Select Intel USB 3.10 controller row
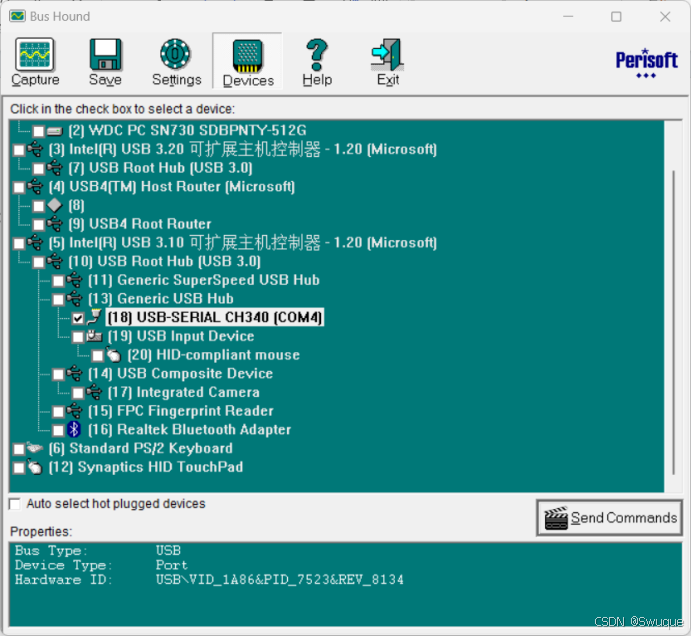This screenshot has height=636, width=692. pyautogui.click(x=243, y=243)
